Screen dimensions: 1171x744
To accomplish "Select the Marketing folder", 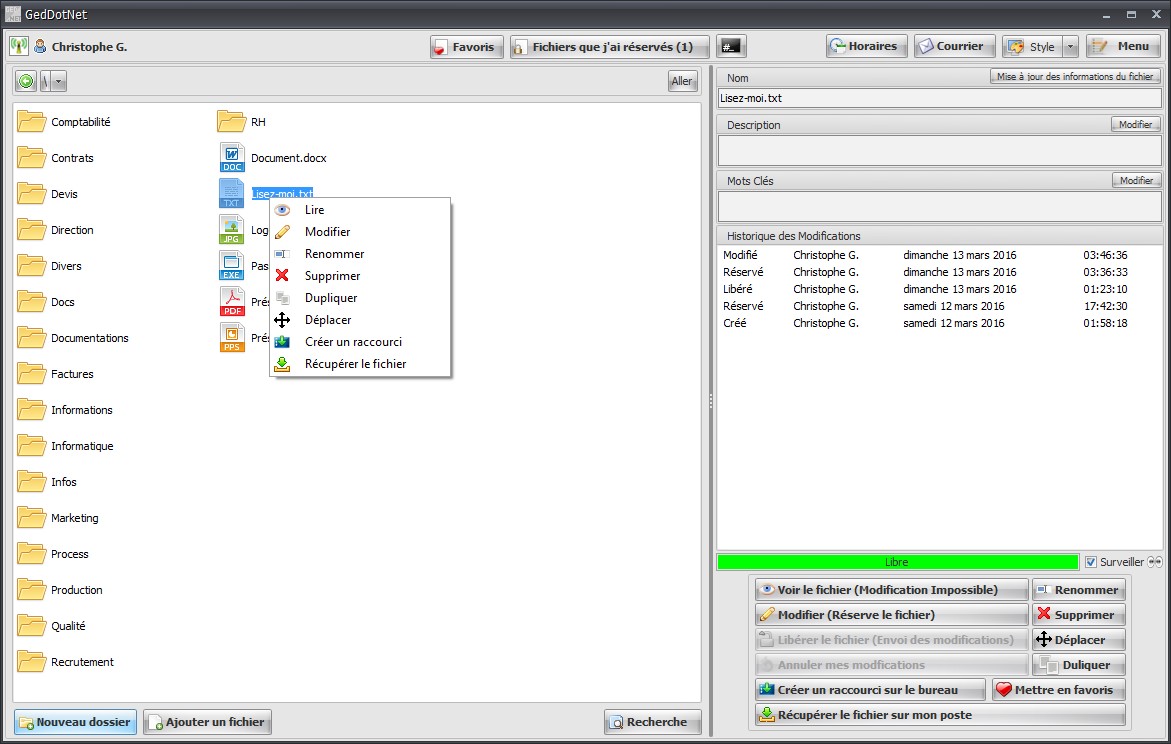I will point(58,518).
